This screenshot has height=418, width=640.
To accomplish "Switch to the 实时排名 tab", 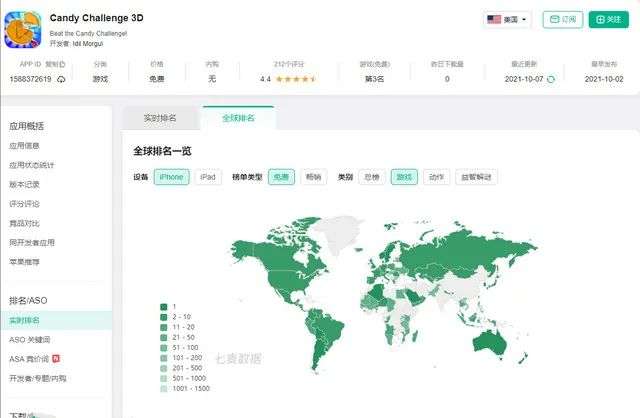I will click(x=160, y=118).
